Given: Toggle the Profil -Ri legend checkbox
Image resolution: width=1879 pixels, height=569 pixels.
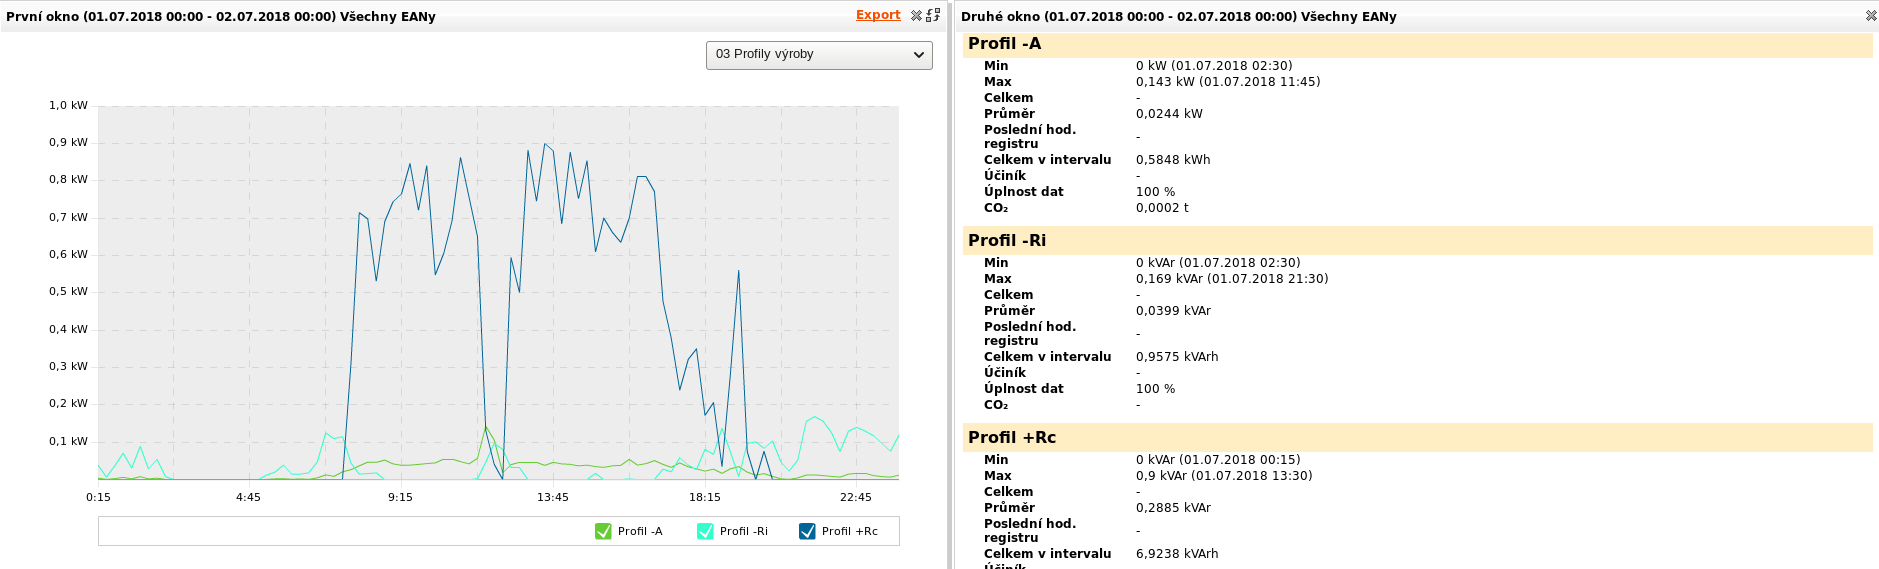Looking at the screenshot, I should 705,531.
